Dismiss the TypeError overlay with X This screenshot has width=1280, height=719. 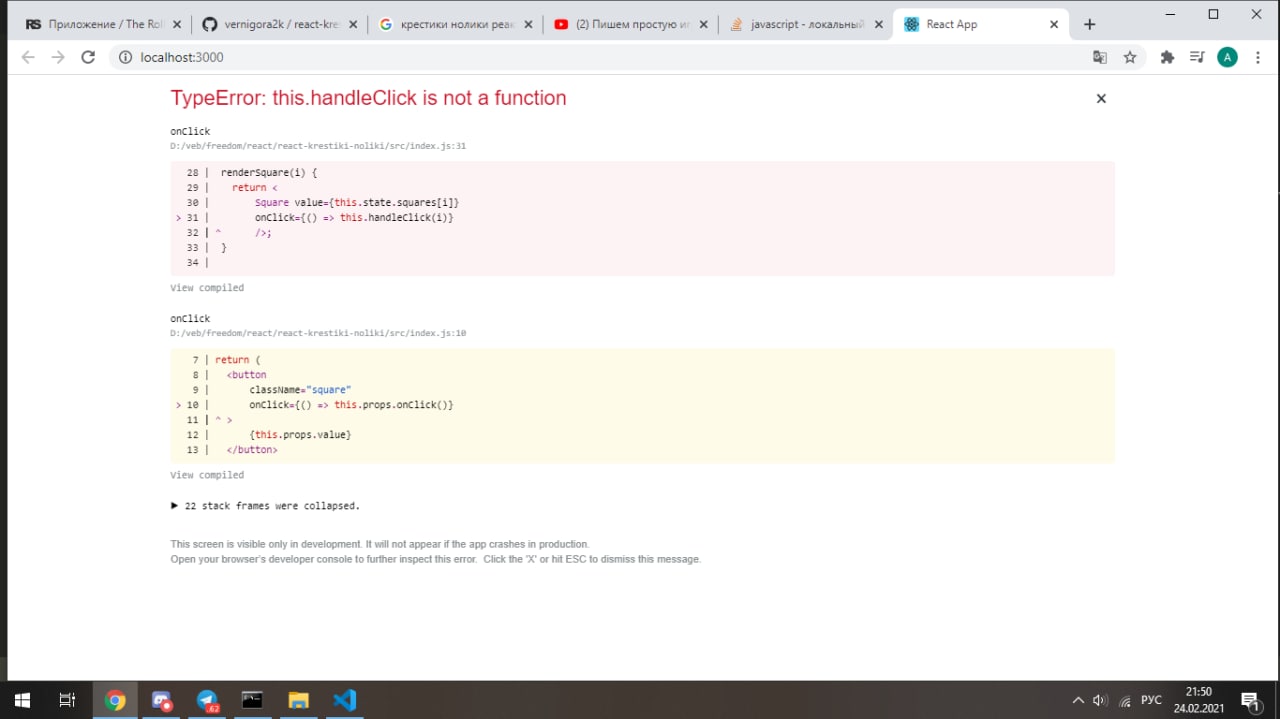pyautogui.click(x=1101, y=98)
